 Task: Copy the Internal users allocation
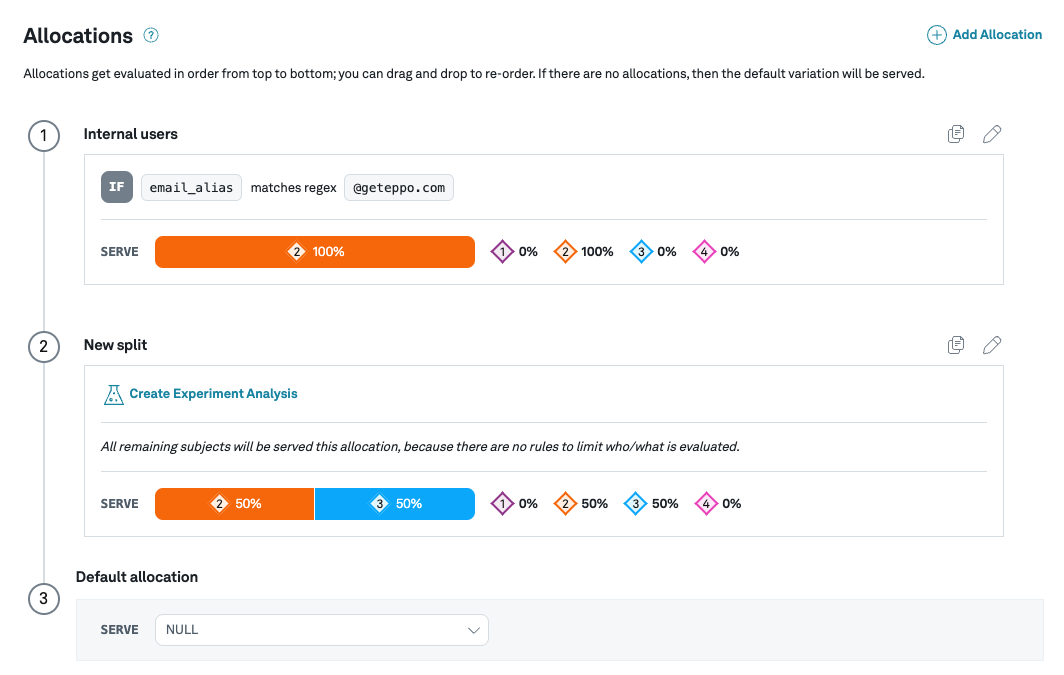pos(956,134)
